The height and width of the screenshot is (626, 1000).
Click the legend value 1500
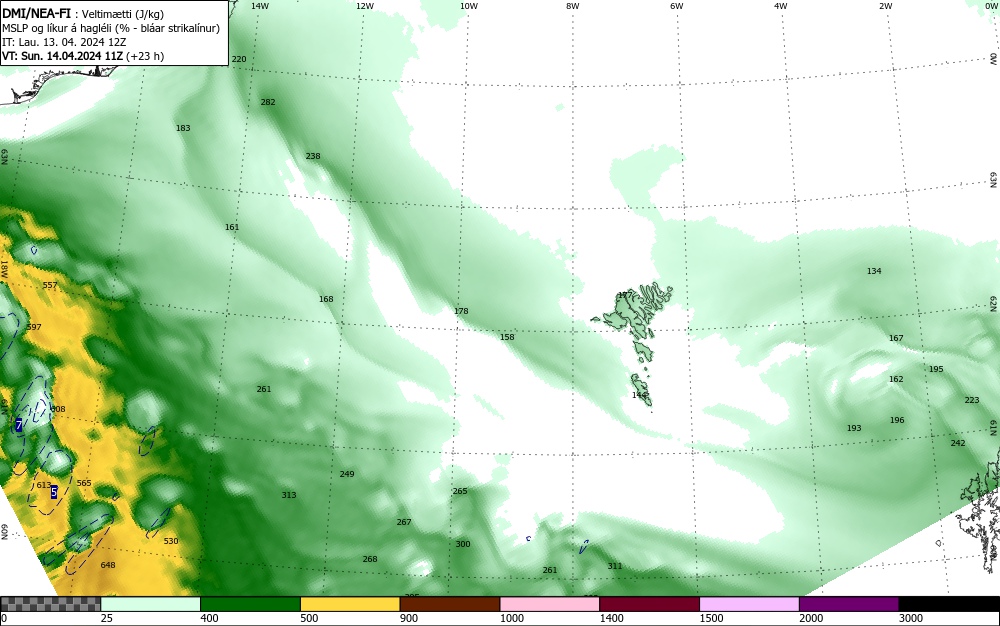(712, 618)
